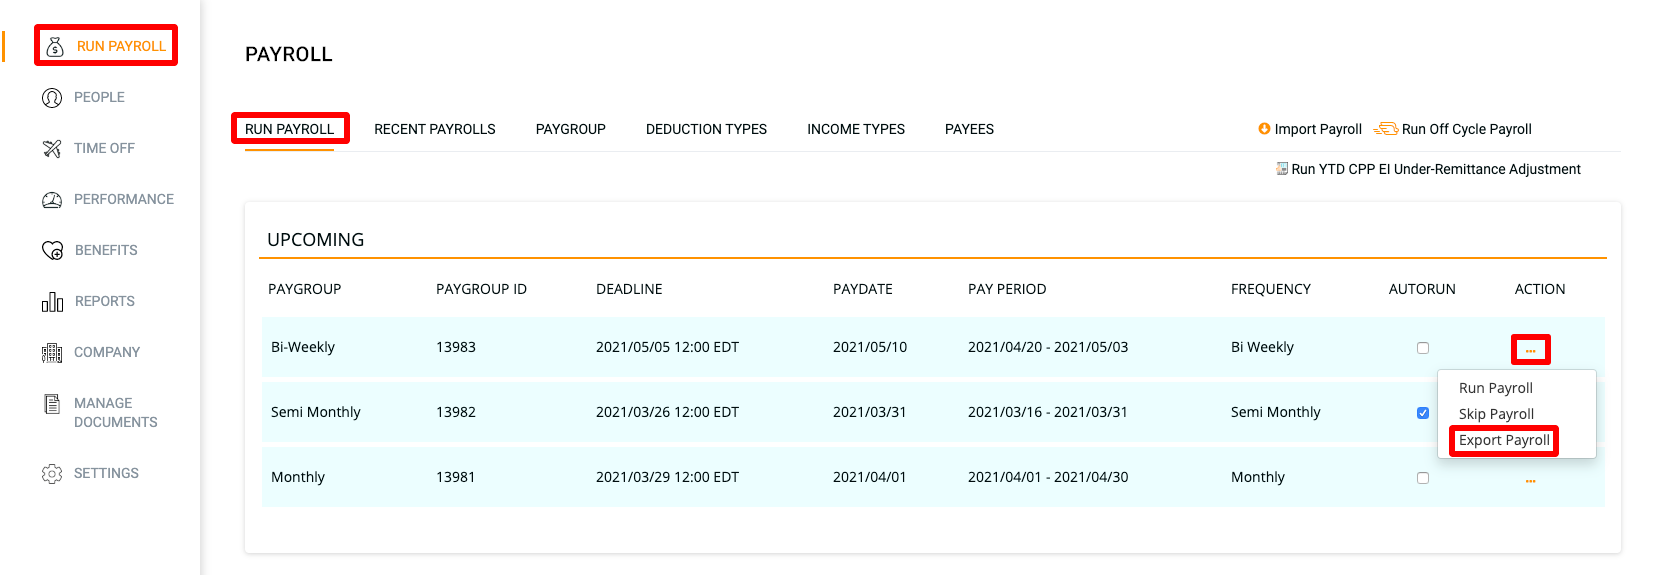Image resolution: width=1661 pixels, height=575 pixels.
Task: Click paygroup ID 13981
Action: click(456, 477)
